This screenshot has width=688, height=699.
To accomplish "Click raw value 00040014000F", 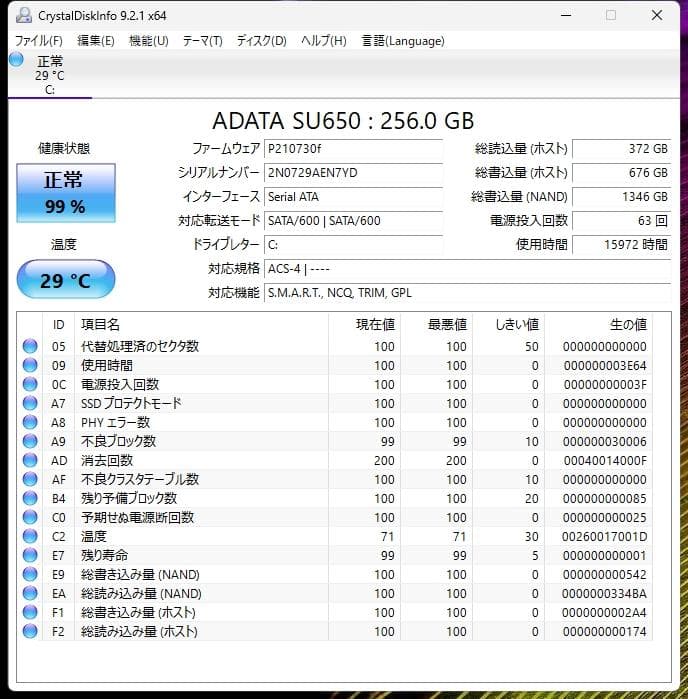I will [605, 461].
